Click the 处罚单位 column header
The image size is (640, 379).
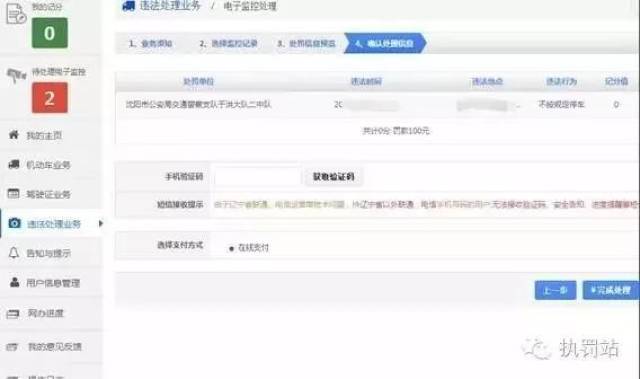198,82
